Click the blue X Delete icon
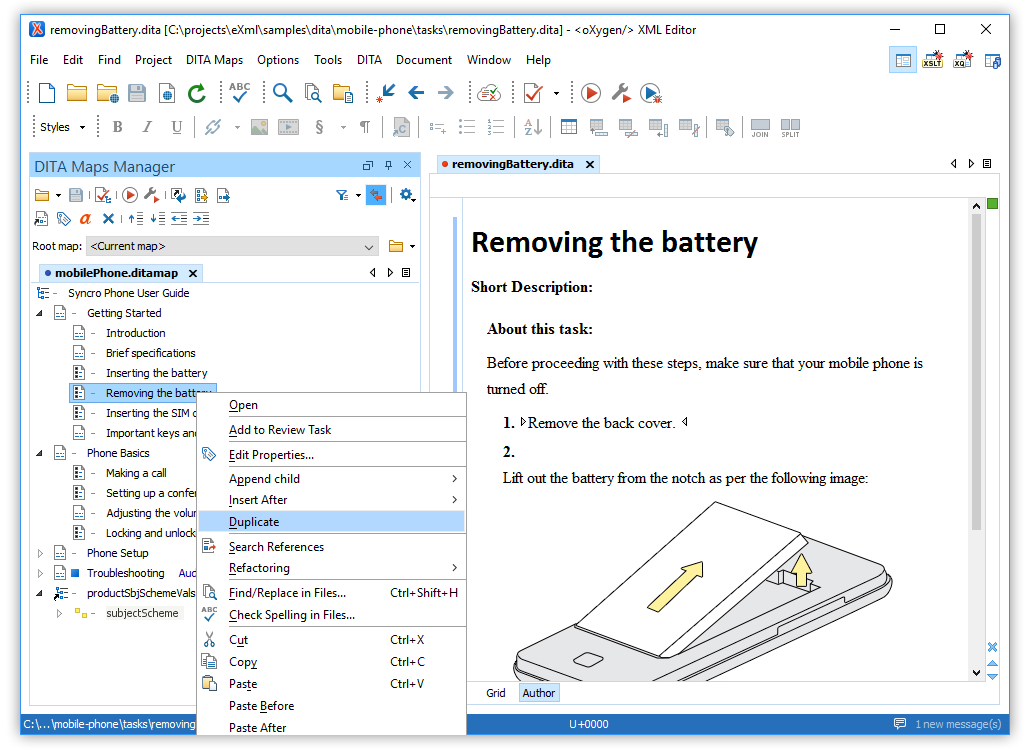This screenshot has width=1030, height=750. pyautogui.click(x=108, y=219)
